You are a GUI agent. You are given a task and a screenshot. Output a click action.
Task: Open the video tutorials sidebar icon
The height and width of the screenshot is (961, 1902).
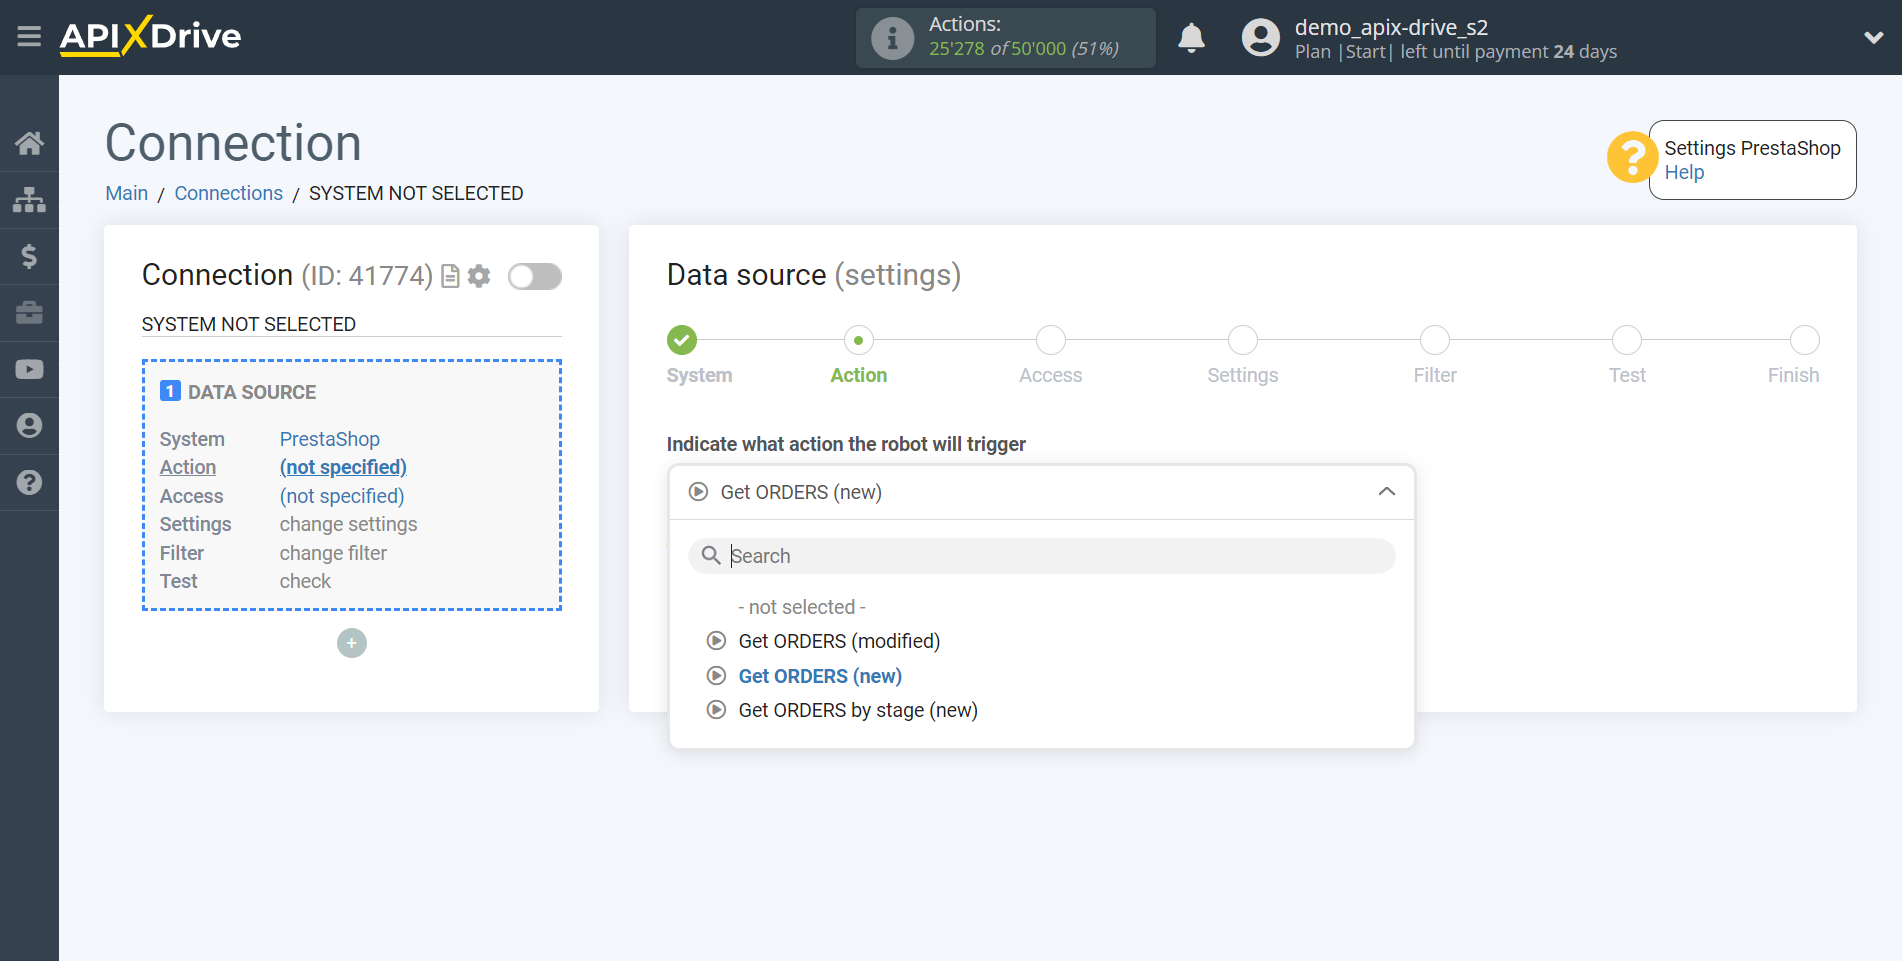coord(29,369)
